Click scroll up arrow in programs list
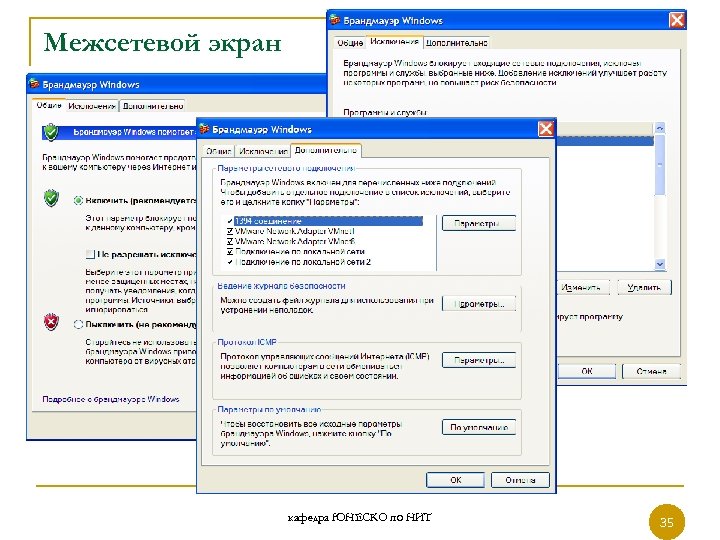This screenshot has width=720, height=540. pos(660,128)
